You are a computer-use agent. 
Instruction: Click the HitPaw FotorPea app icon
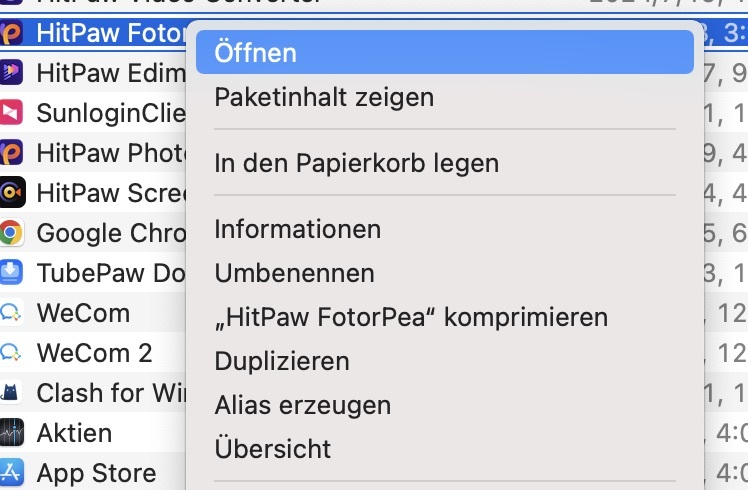pos(11,33)
